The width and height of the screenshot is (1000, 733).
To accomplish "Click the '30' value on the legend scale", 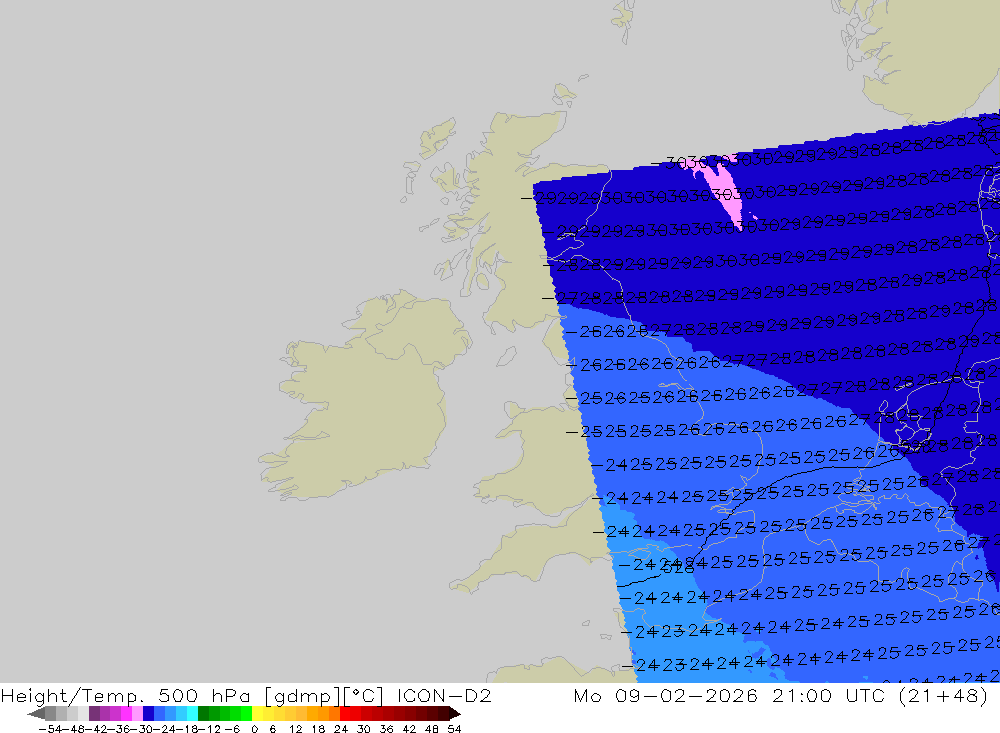I will tap(364, 729).
